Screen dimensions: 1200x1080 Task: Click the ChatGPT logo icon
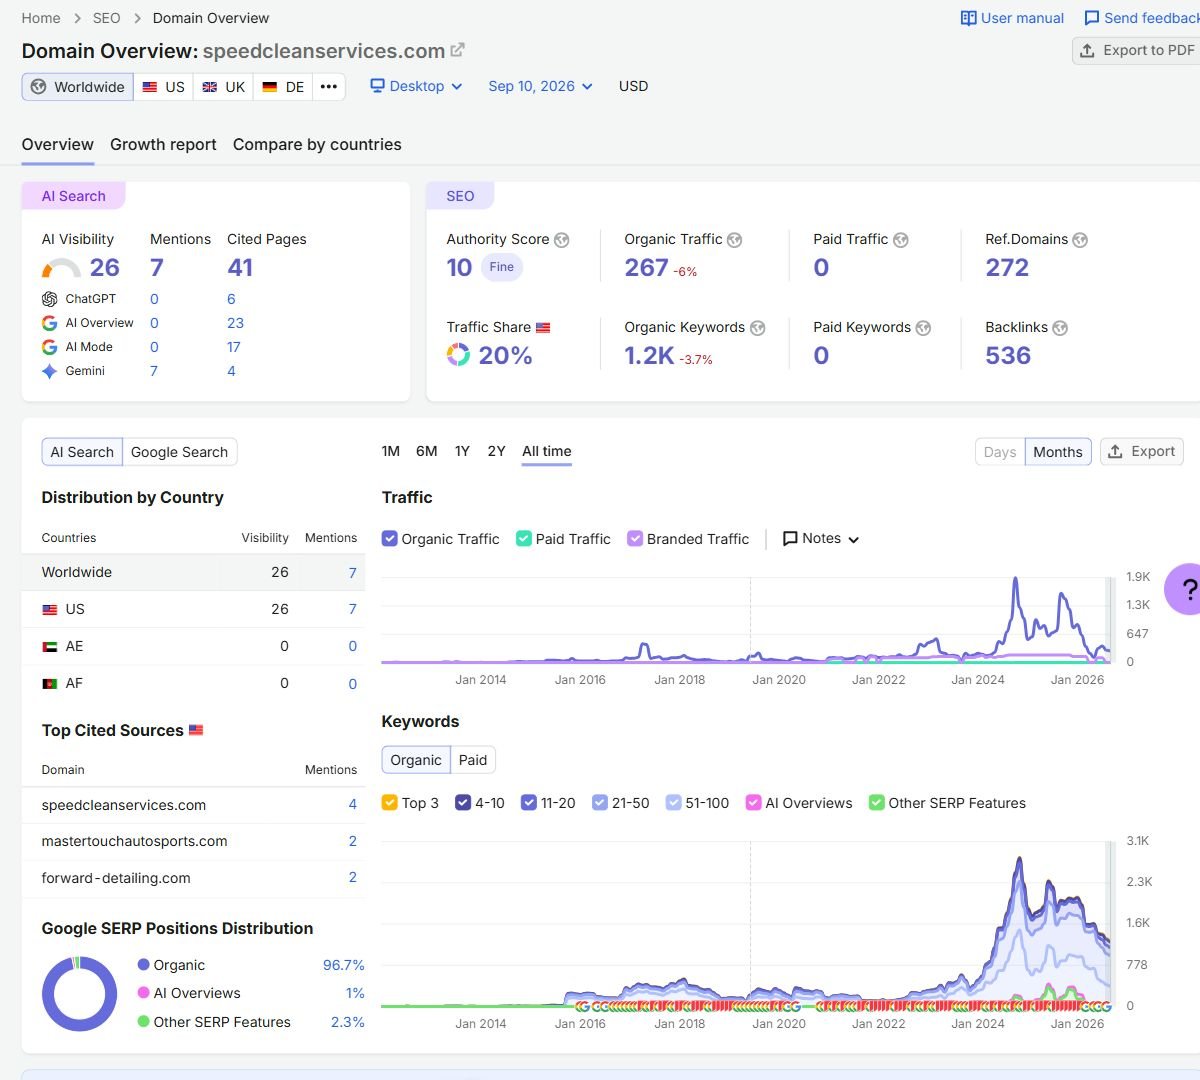tap(49, 299)
